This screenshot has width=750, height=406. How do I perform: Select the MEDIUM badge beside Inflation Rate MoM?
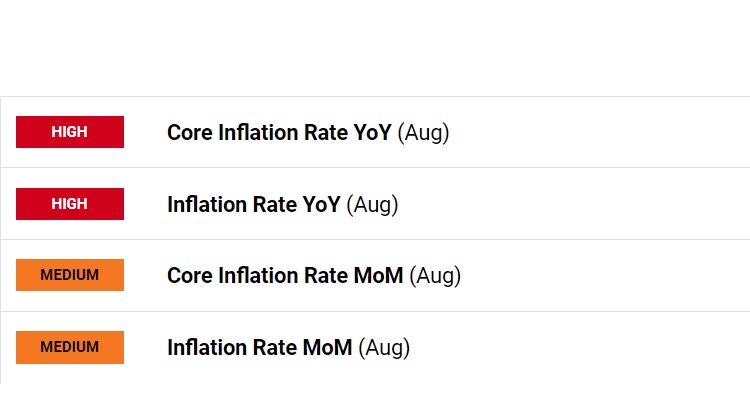[70, 347]
